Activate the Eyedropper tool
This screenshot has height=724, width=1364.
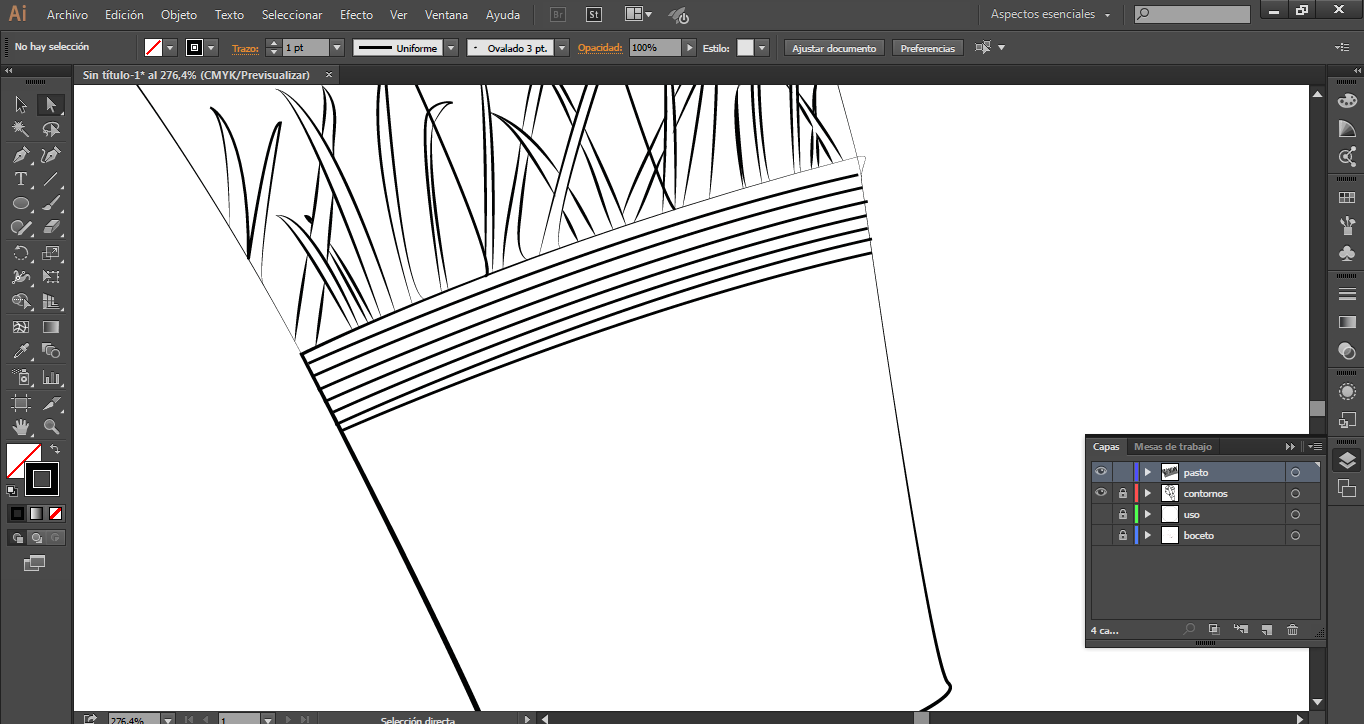[x=20, y=352]
